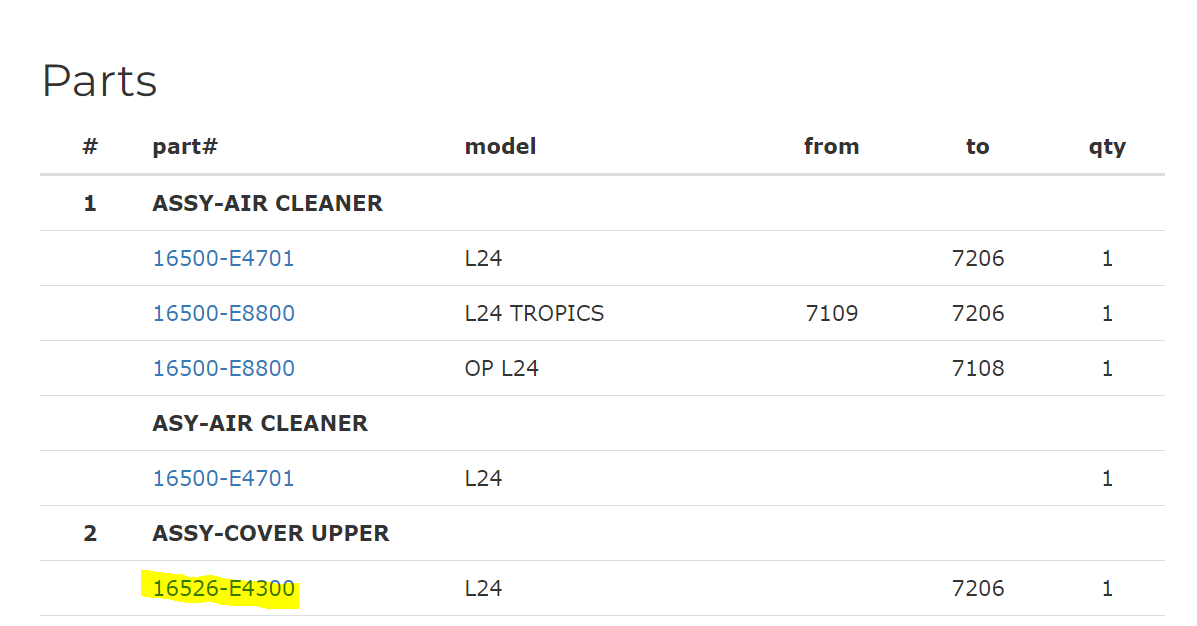Click the part# column header

[185, 147]
